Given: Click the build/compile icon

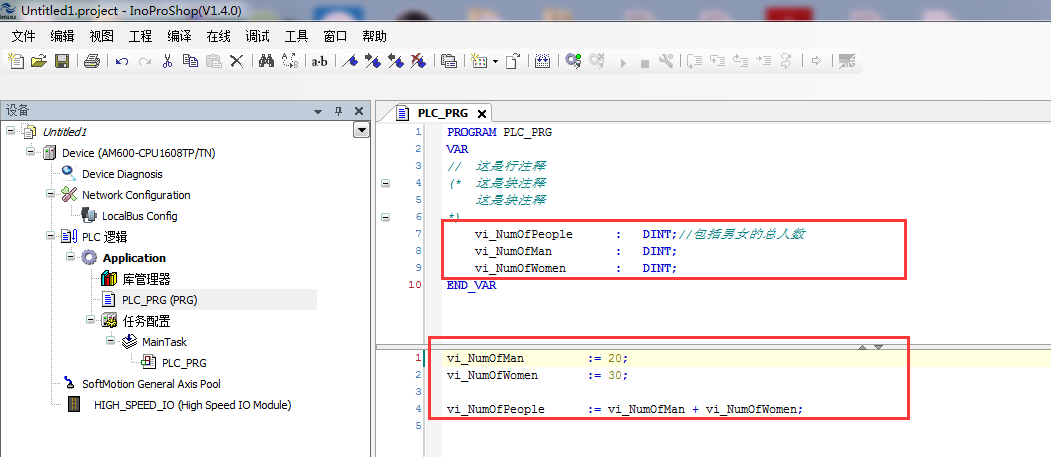Looking at the screenshot, I should (543, 61).
